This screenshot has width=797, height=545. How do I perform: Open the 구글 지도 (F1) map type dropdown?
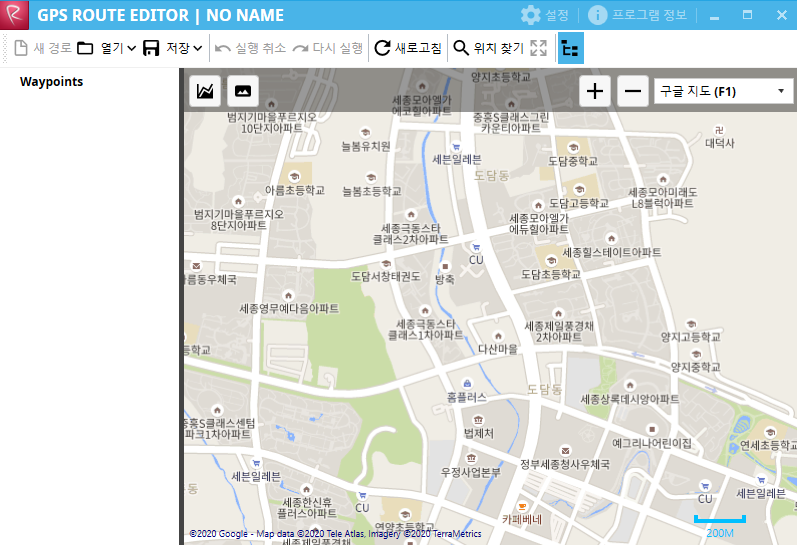(723, 91)
